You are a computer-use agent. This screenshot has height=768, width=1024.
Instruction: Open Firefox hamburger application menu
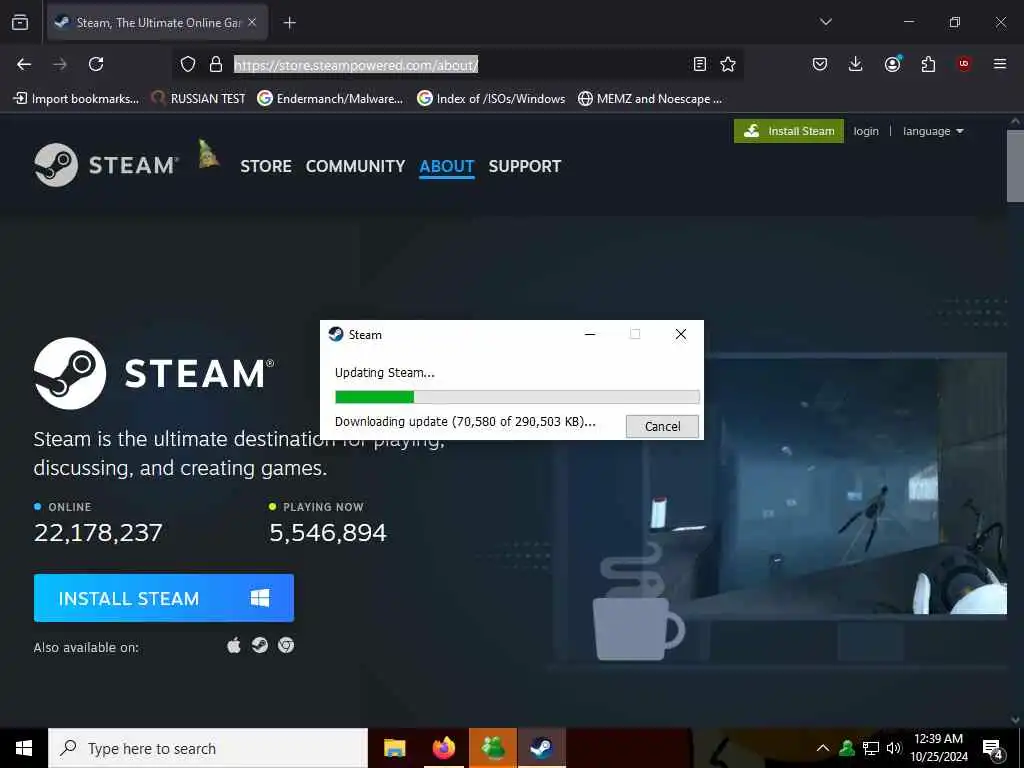[x=1000, y=64]
